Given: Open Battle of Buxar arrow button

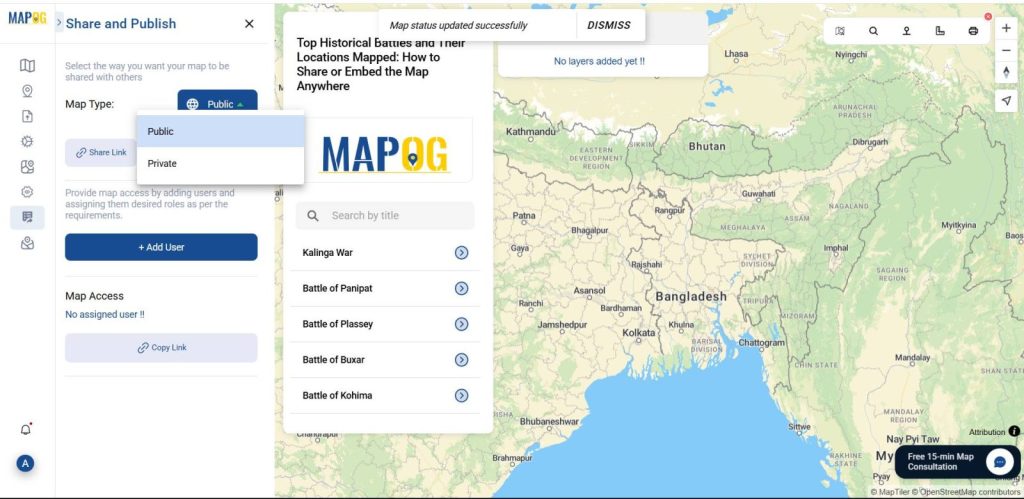Looking at the screenshot, I should (462, 359).
